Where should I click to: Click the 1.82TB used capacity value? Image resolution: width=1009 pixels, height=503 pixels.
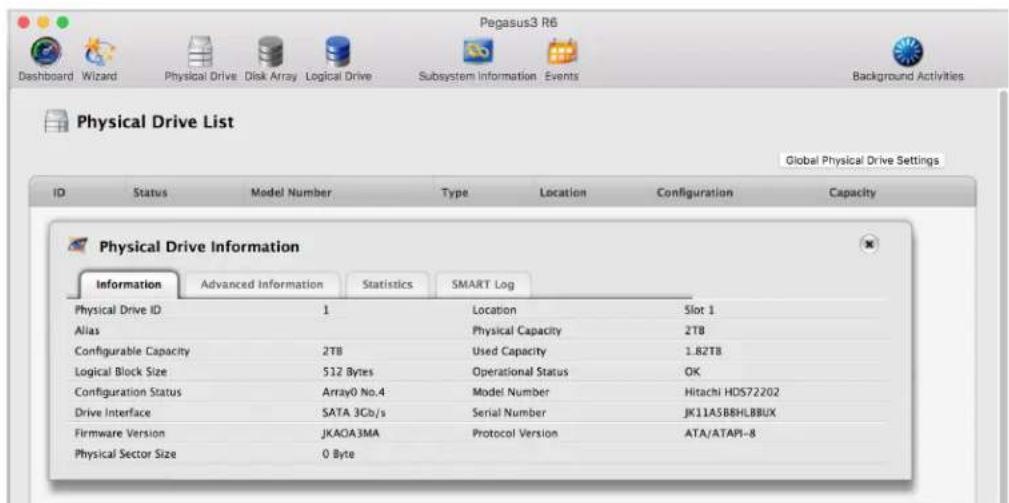[705, 351]
